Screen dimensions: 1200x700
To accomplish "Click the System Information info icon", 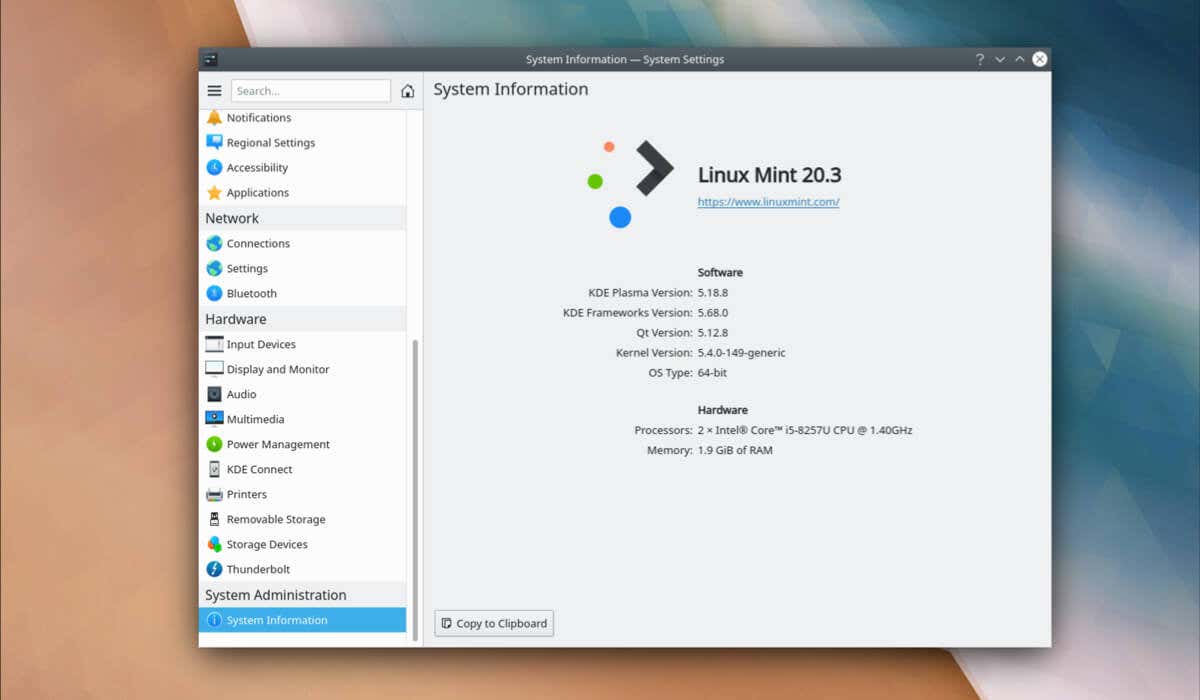I will tap(214, 620).
